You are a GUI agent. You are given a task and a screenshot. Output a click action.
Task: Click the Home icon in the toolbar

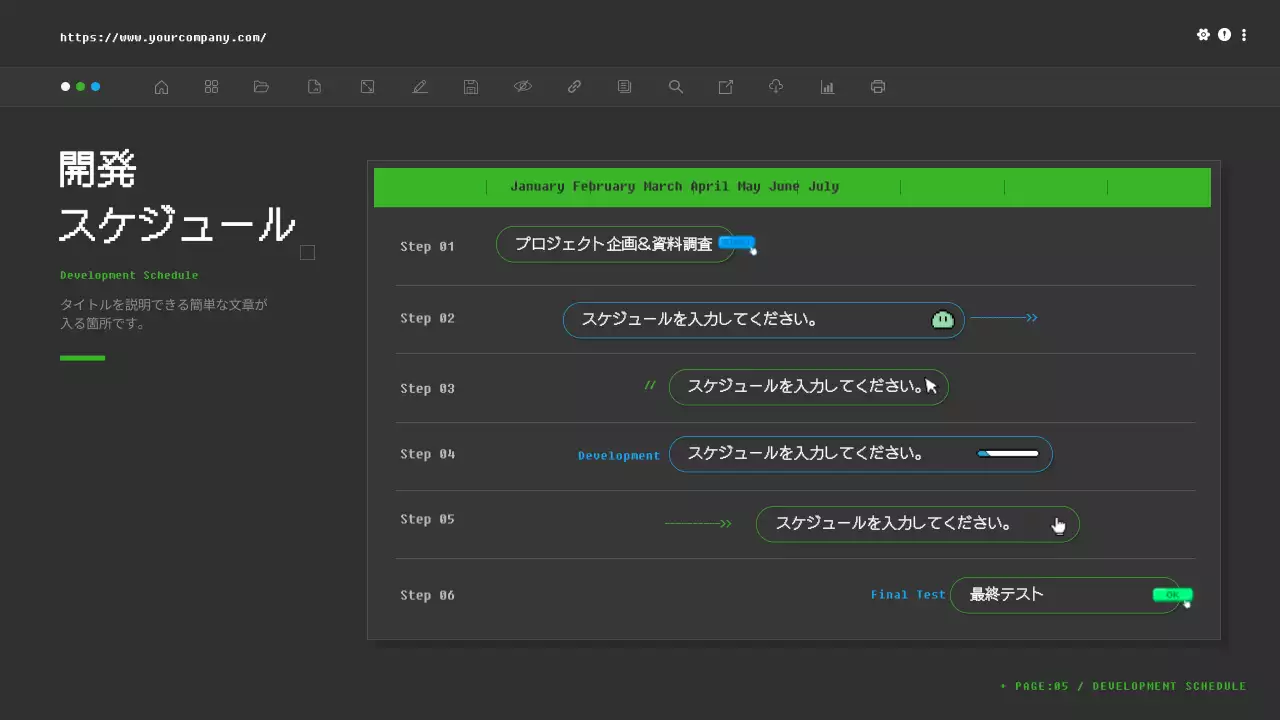click(x=161, y=86)
